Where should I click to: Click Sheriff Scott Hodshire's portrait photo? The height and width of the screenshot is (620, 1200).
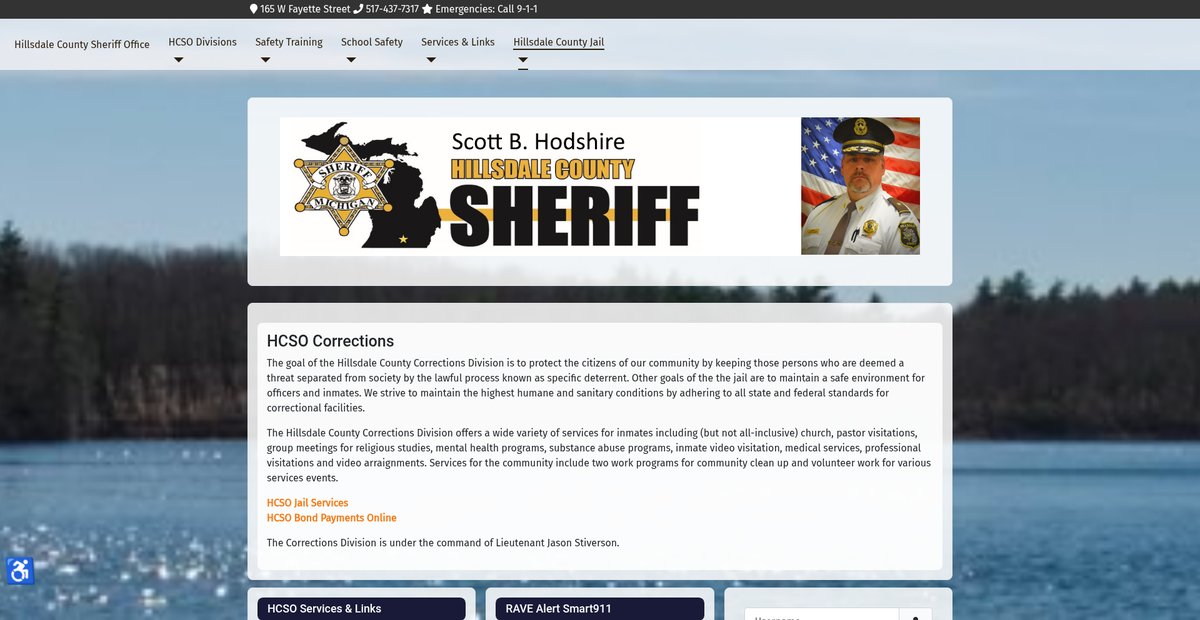tap(860, 186)
